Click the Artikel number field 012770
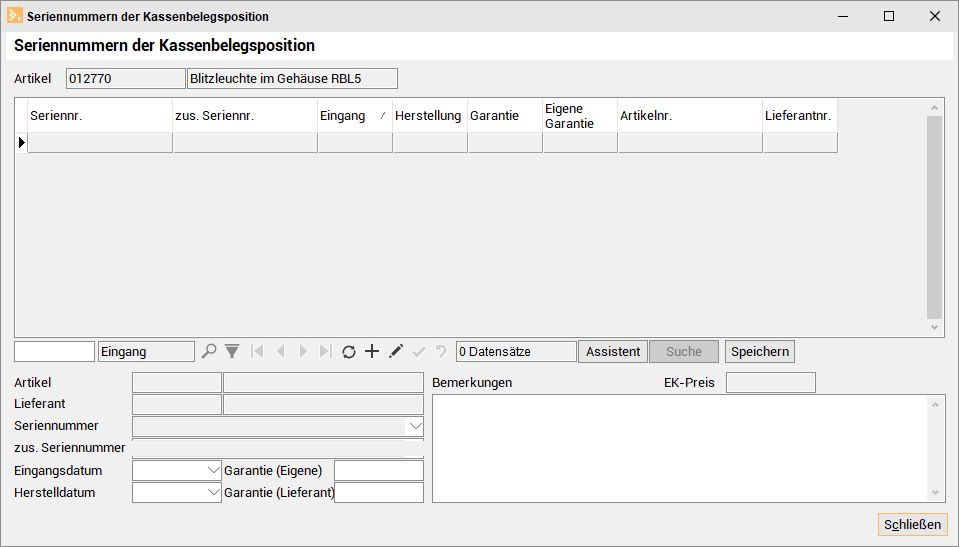 point(125,78)
